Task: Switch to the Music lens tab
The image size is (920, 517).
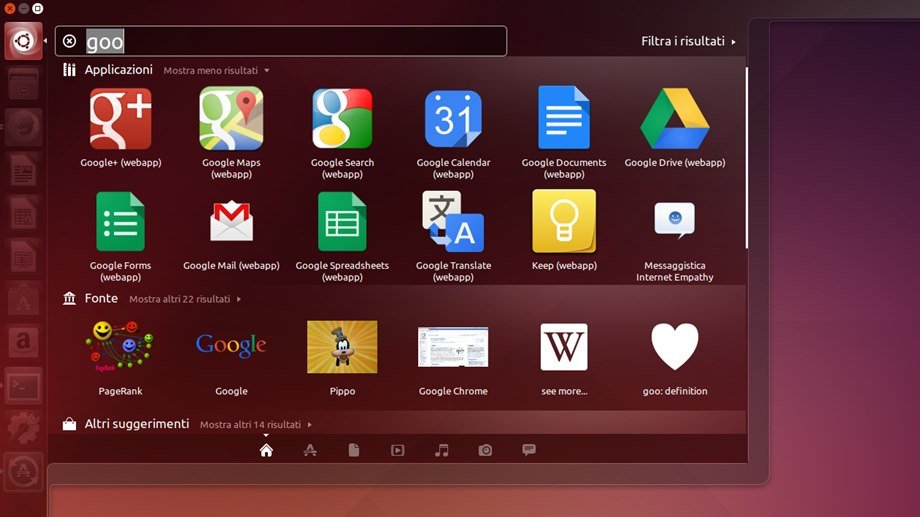Action: pyautogui.click(x=441, y=451)
